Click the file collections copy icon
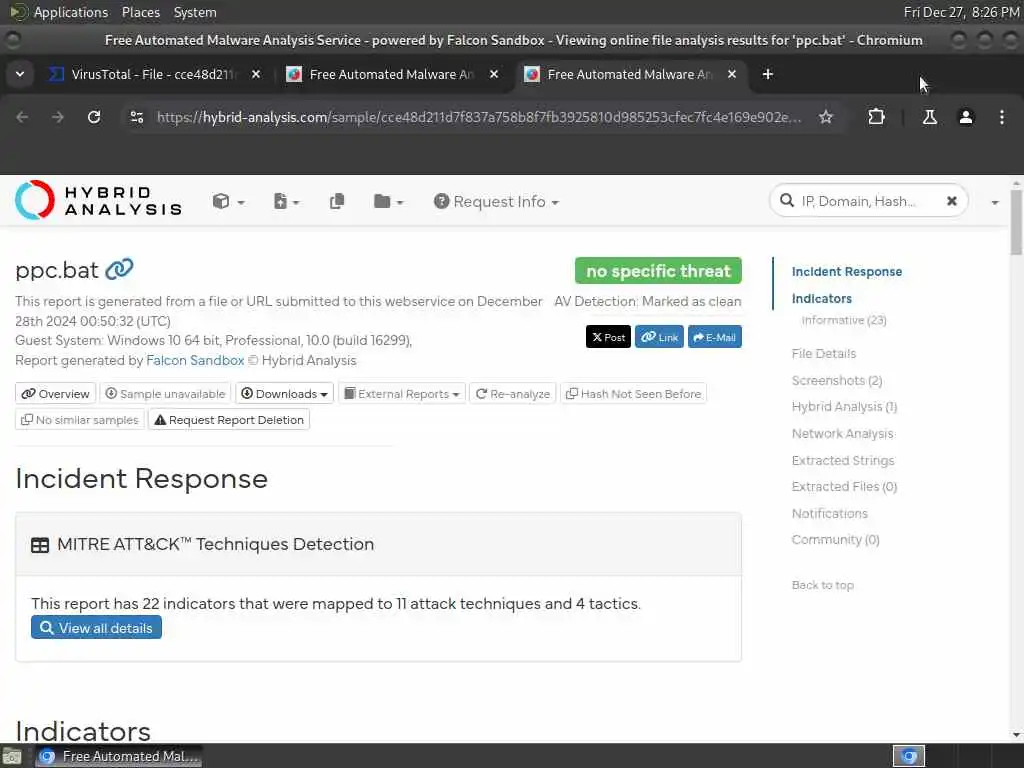Screen dimensions: 1024x768 click(337, 201)
